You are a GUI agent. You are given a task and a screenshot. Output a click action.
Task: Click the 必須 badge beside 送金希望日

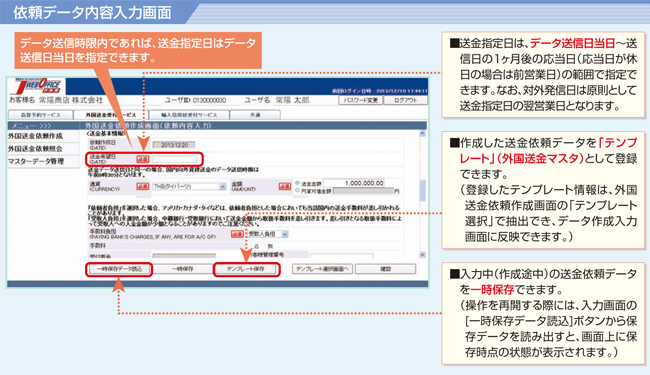[143, 159]
